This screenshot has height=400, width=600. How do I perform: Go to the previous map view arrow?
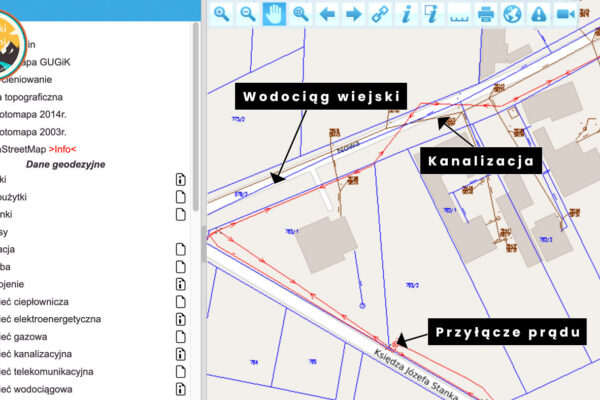(326, 13)
